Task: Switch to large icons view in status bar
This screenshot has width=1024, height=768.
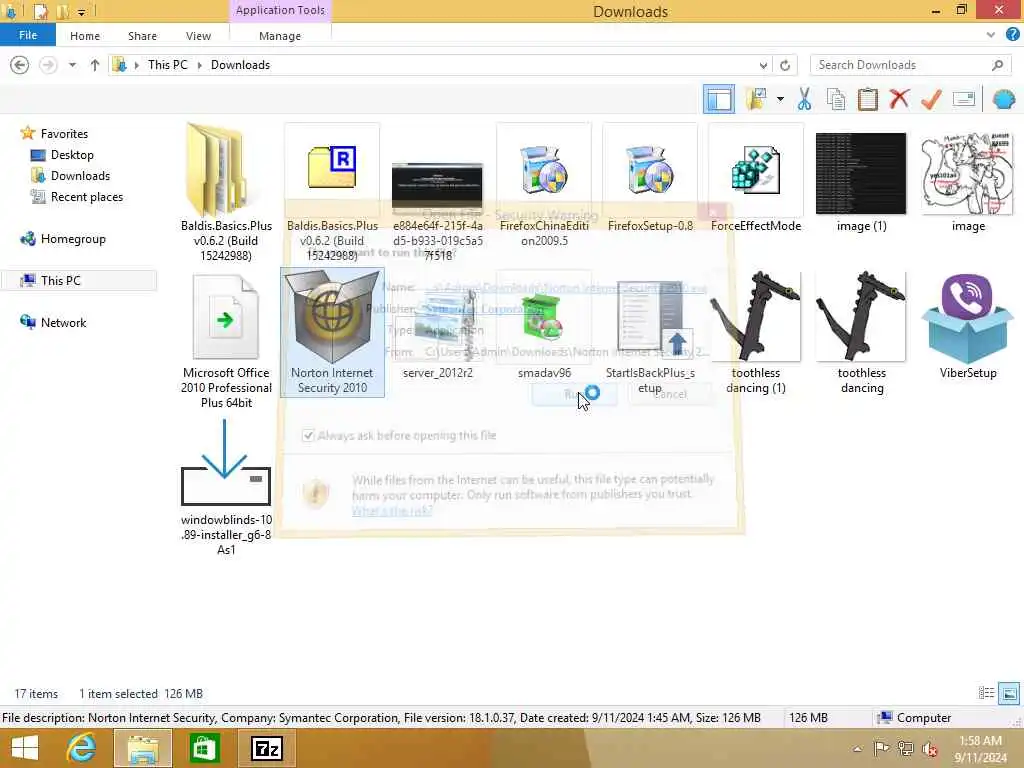Action: [x=1008, y=694]
